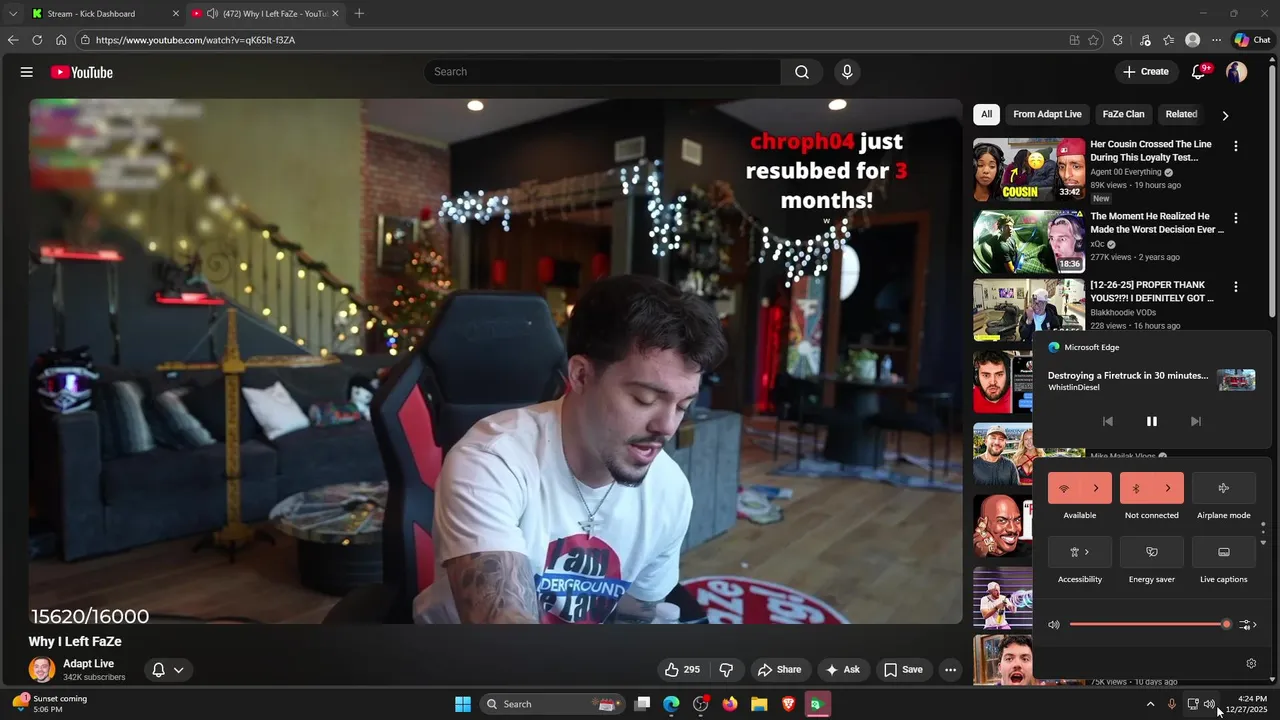Go to the YouTube home logo

click(x=81, y=72)
